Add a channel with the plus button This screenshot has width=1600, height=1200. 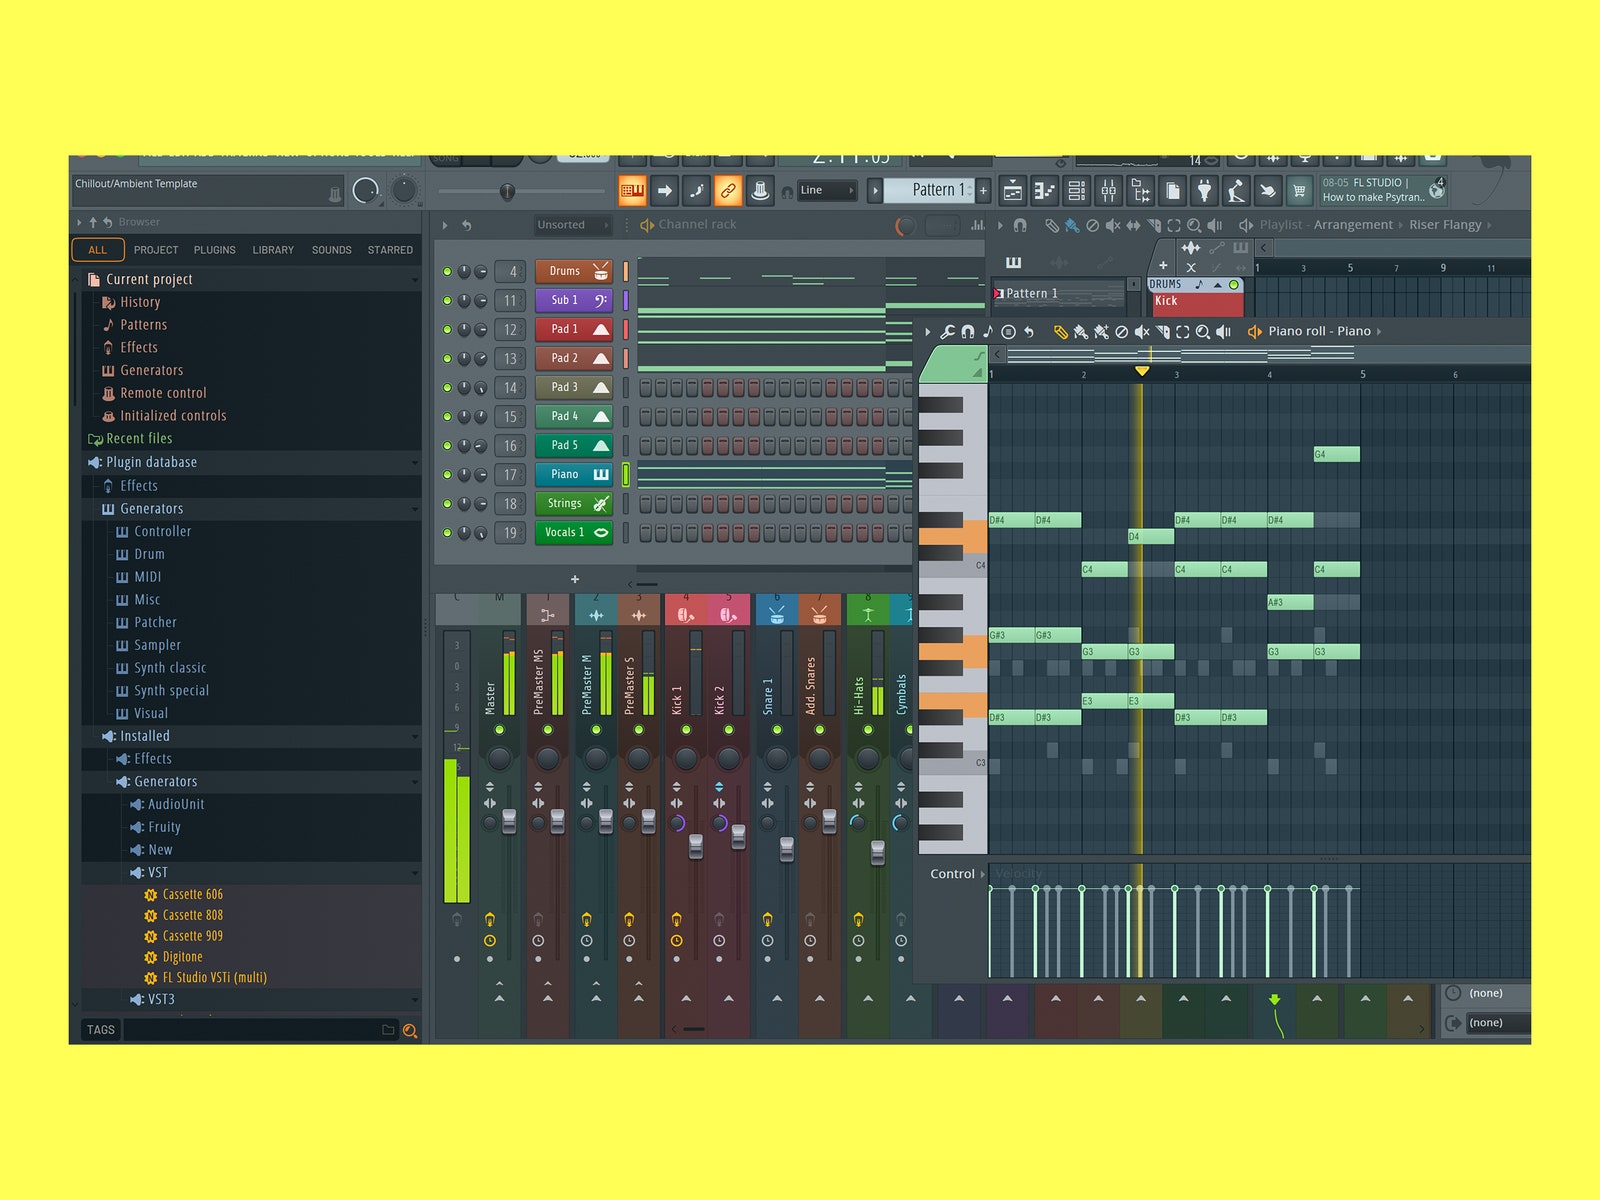575,579
